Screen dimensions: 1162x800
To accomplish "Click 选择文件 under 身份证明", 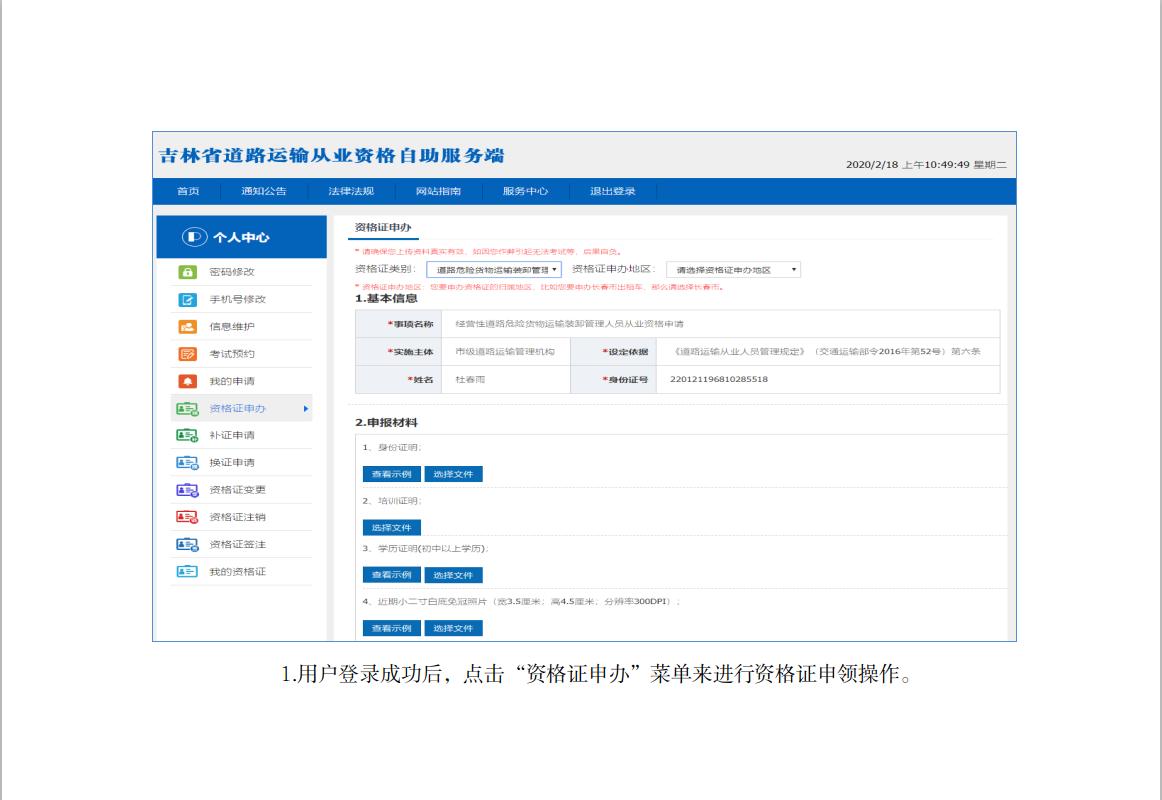I will (x=453, y=474).
